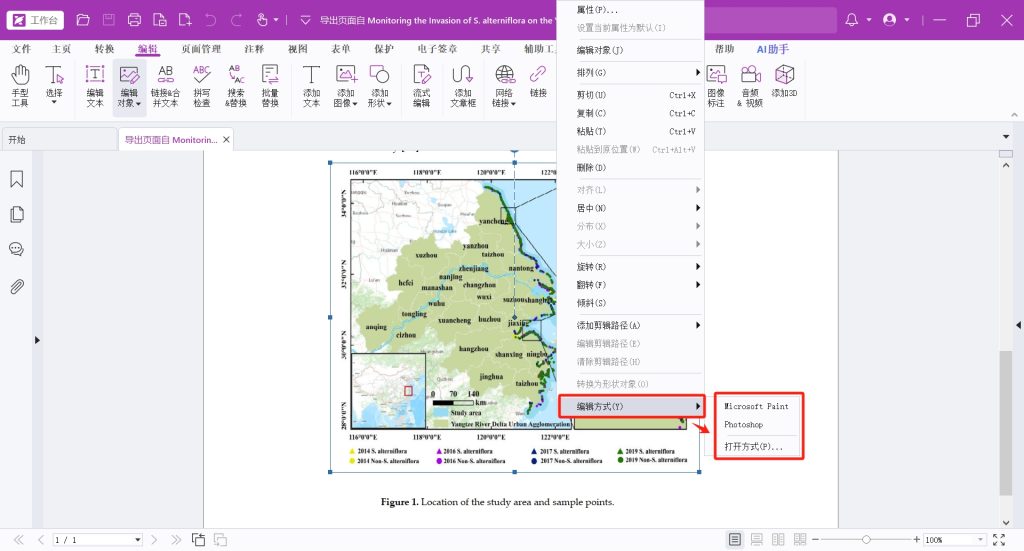Screen dimensions: 1024x551
Task: Choose the Flow Edit (流式编辑) icon
Action: tap(421, 84)
